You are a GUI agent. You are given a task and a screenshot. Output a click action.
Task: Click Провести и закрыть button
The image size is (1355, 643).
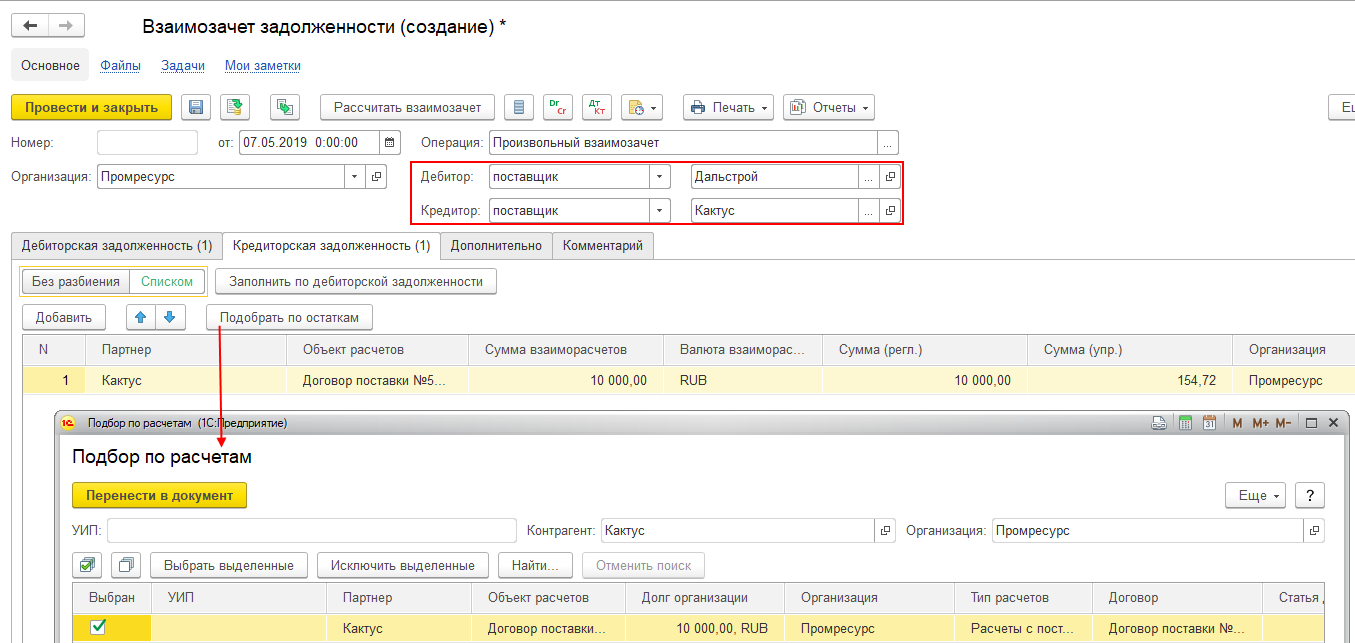coord(91,107)
